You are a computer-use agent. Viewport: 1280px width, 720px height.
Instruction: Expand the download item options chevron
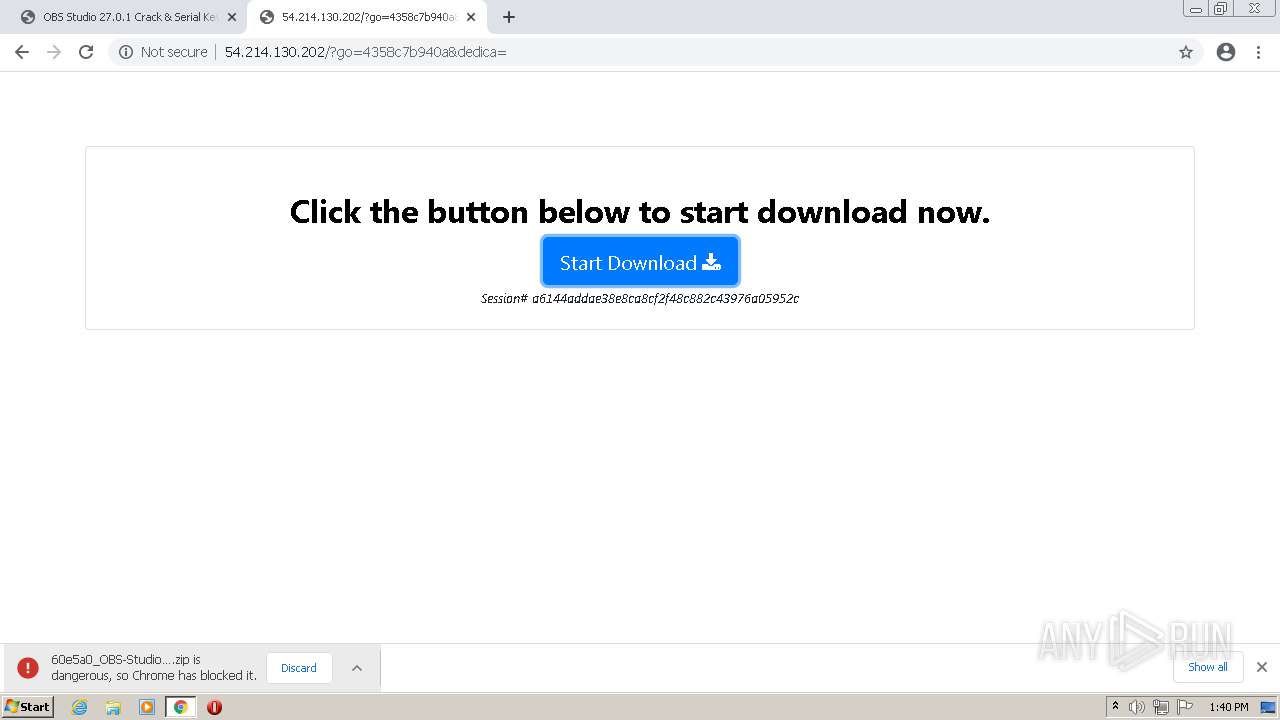pos(357,668)
